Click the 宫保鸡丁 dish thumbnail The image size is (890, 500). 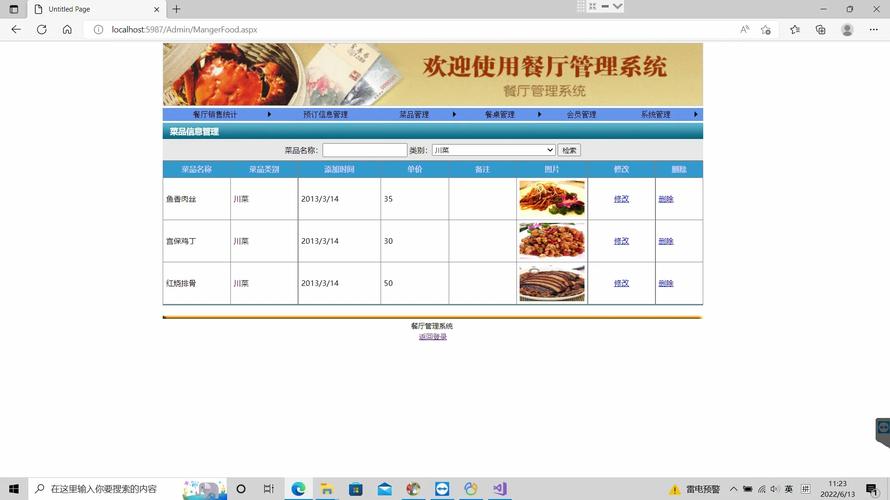pyautogui.click(x=552, y=241)
